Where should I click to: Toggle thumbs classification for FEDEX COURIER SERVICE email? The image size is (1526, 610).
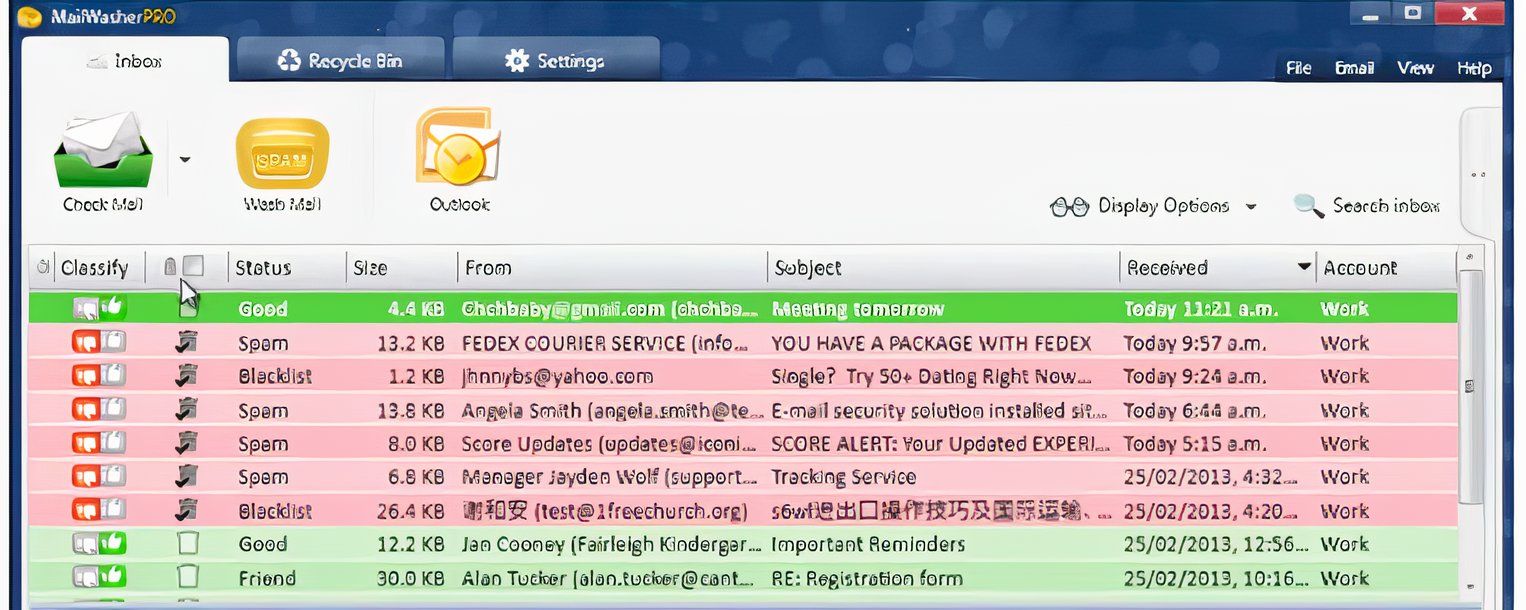(x=99, y=343)
